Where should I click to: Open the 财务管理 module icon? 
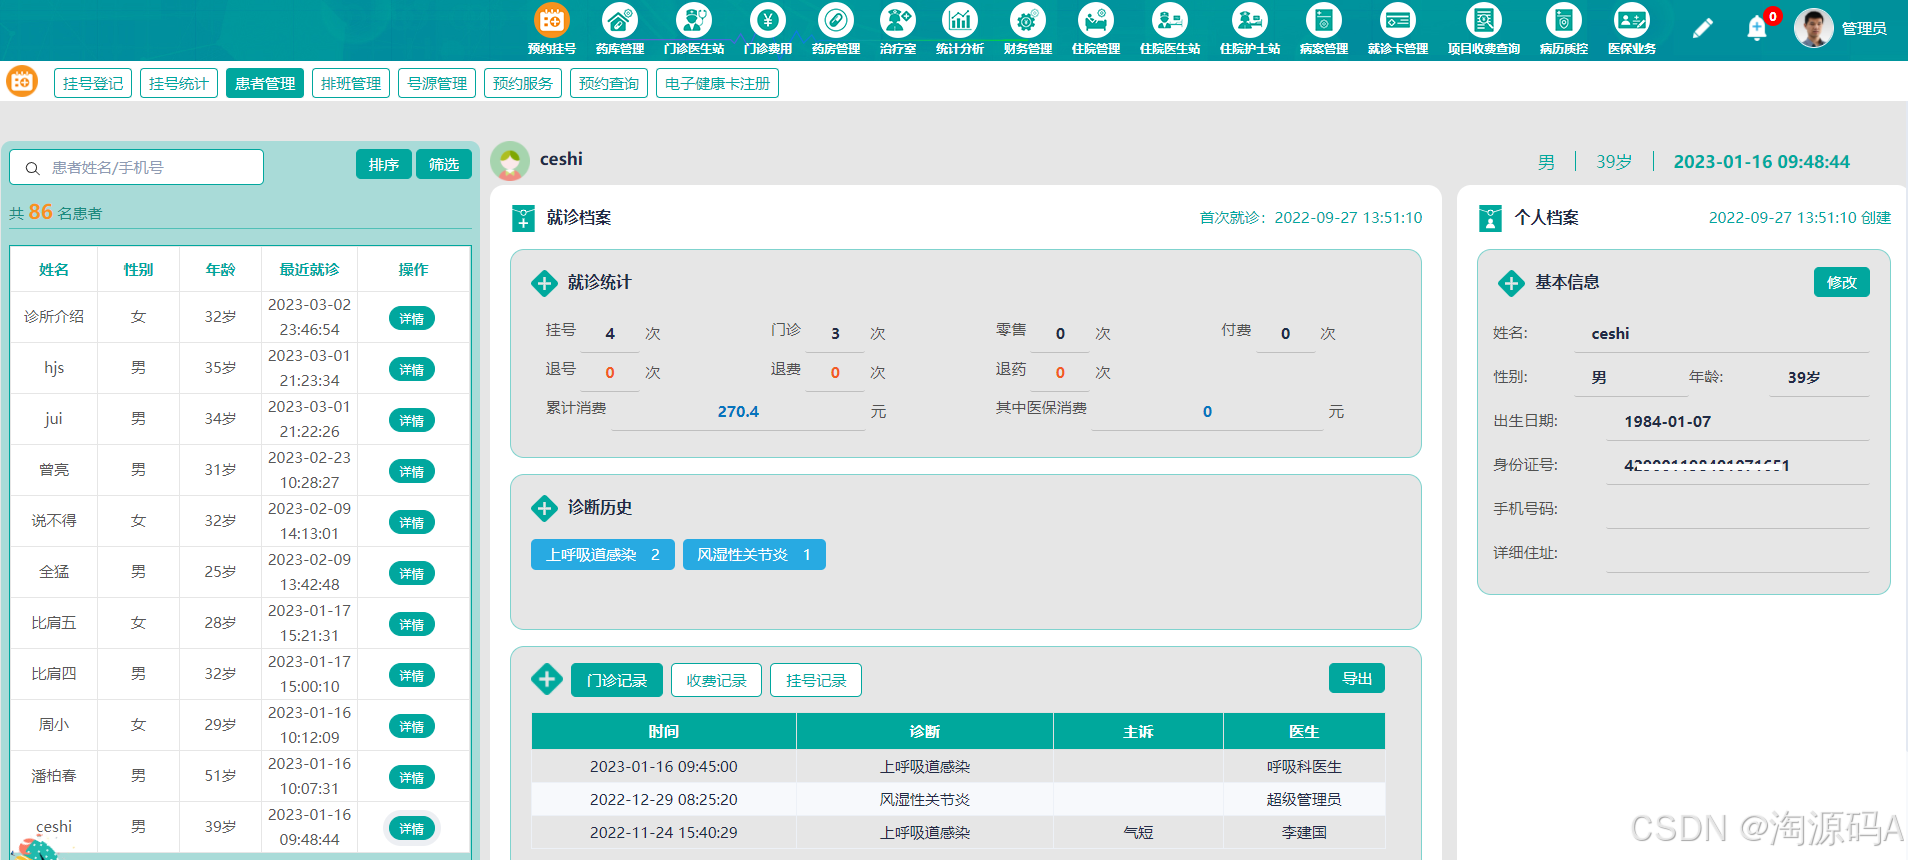coord(1028,20)
